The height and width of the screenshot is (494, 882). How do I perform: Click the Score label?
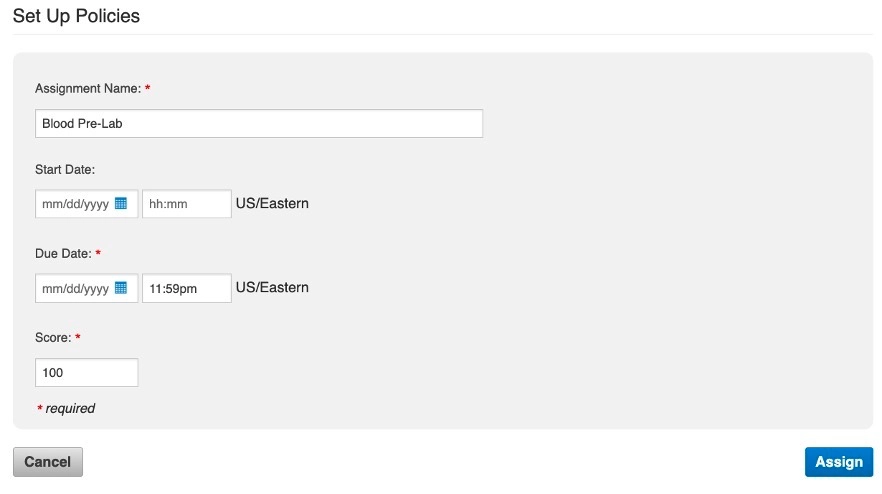pos(53,338)
